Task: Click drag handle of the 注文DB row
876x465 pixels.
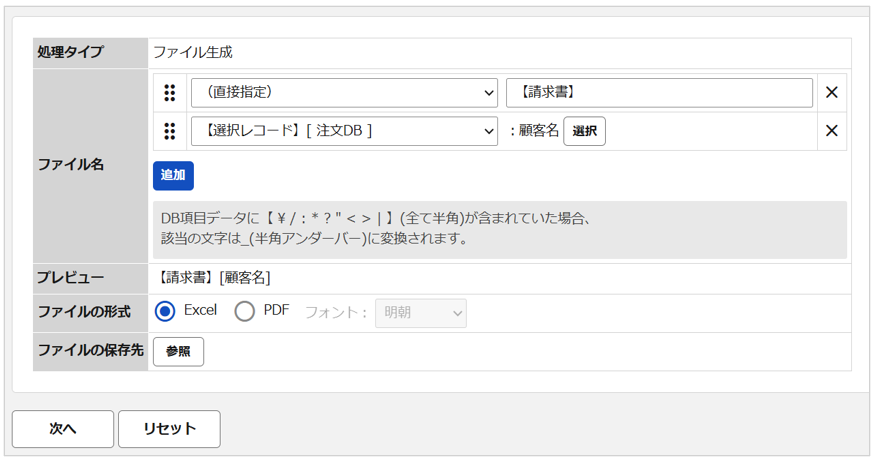Action: click(170, 131)
